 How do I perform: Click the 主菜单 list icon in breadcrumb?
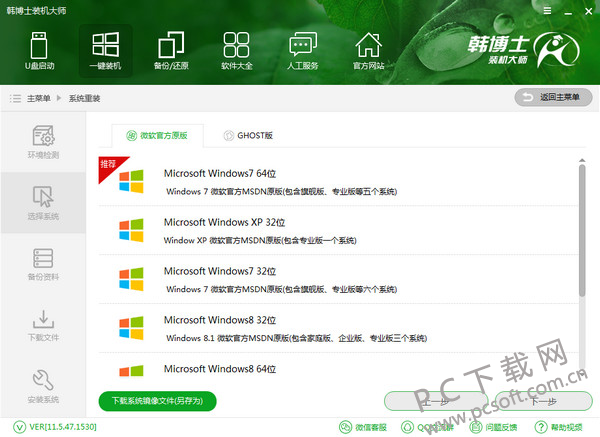(15, 98)
